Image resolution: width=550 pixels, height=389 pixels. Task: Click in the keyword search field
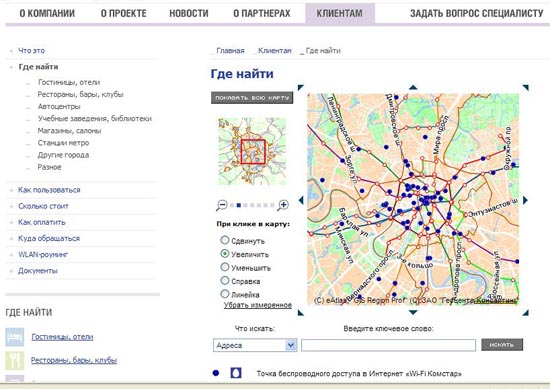(388, 345)
